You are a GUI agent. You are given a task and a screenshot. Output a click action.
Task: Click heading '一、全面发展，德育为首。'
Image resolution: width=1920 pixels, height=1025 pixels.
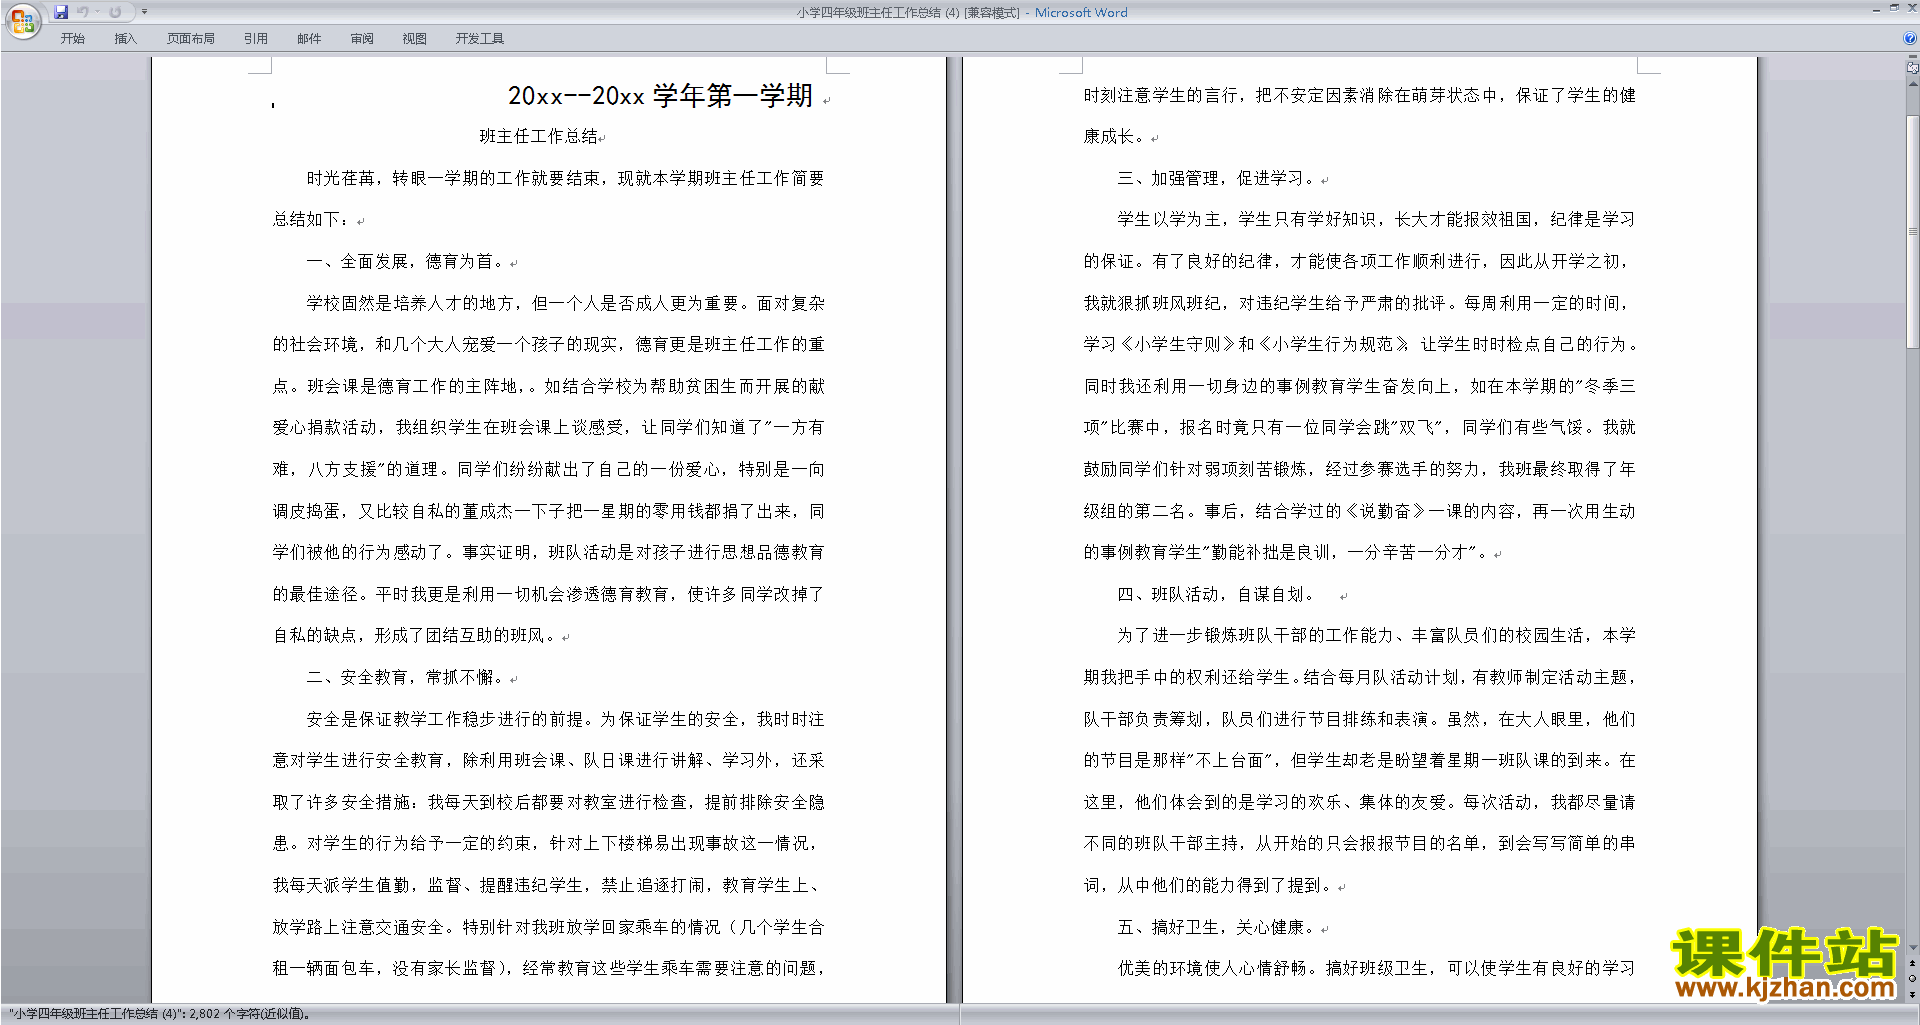(x=407, y=261)
